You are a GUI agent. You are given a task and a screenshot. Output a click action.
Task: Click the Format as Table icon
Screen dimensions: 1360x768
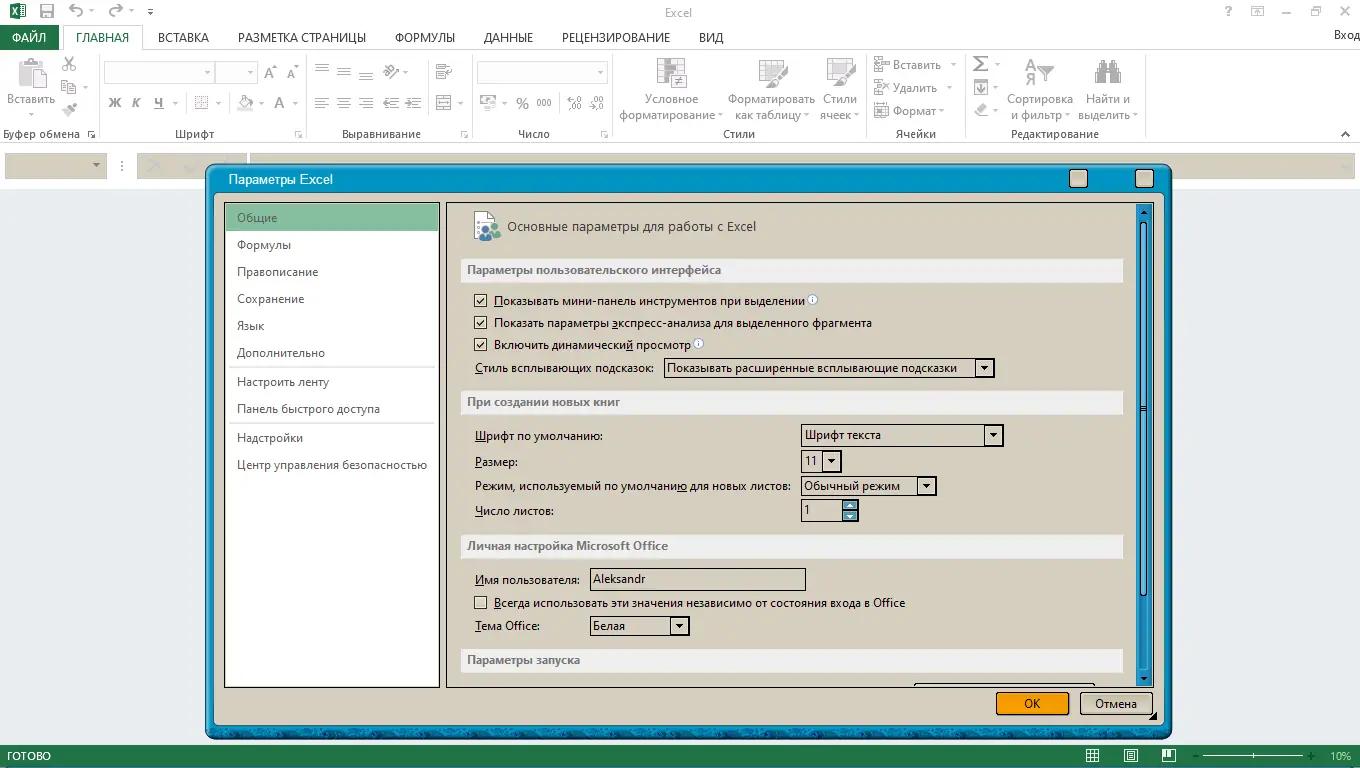tap(772, 73)
